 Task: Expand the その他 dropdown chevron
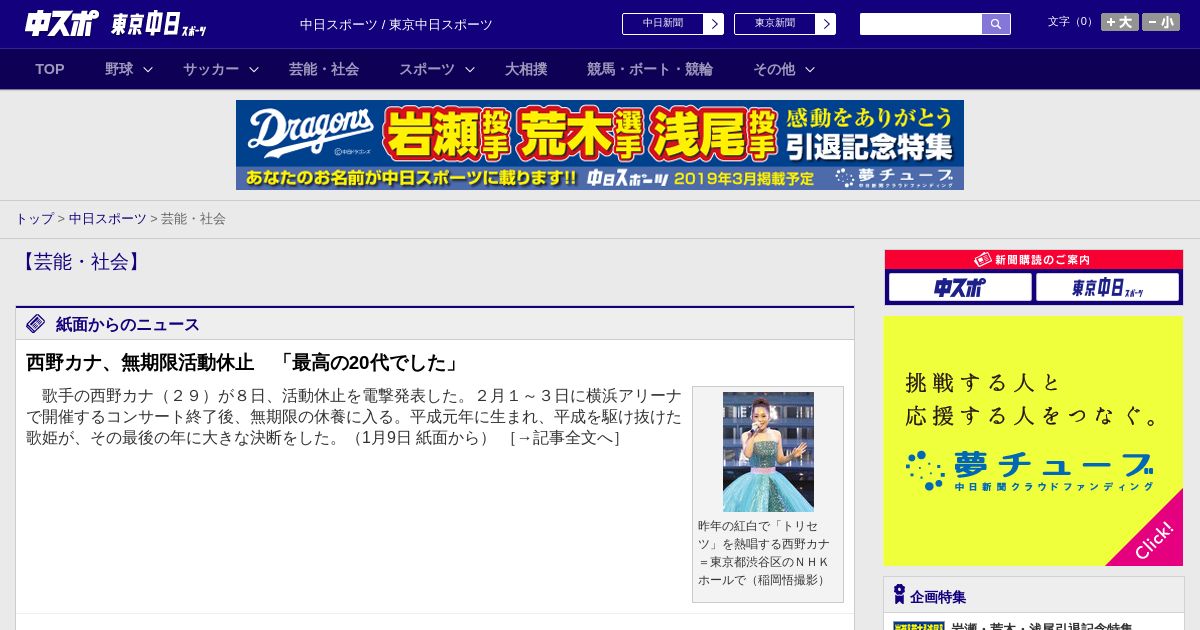click(810, 69)
